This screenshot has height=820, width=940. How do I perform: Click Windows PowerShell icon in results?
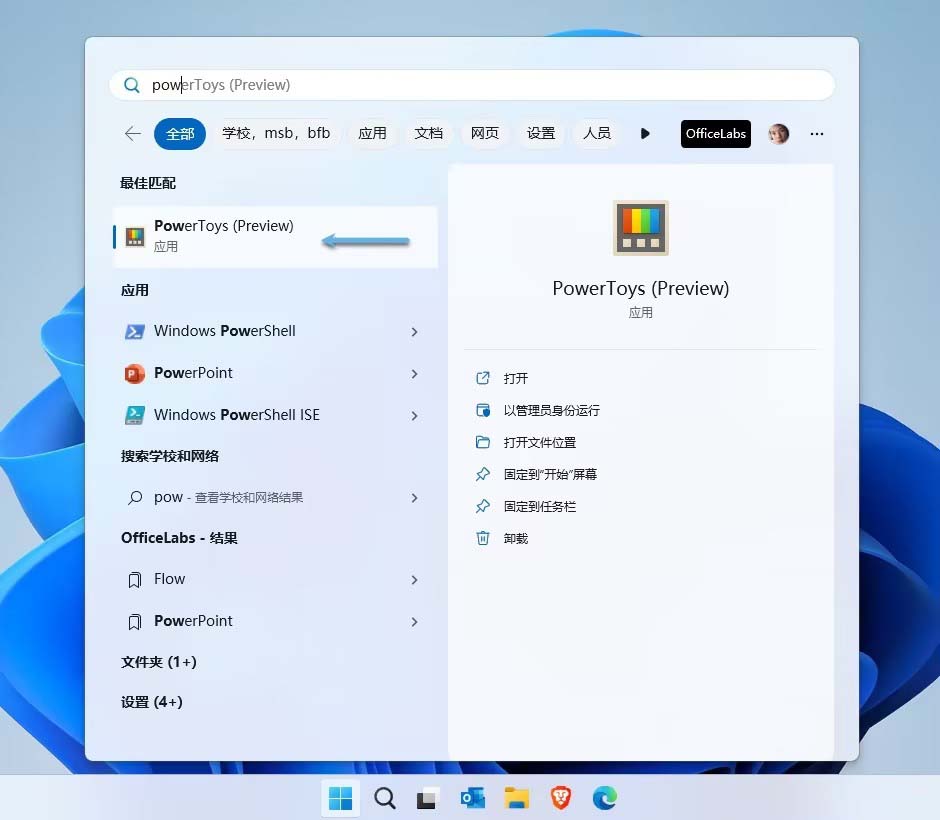coord(134,331)
